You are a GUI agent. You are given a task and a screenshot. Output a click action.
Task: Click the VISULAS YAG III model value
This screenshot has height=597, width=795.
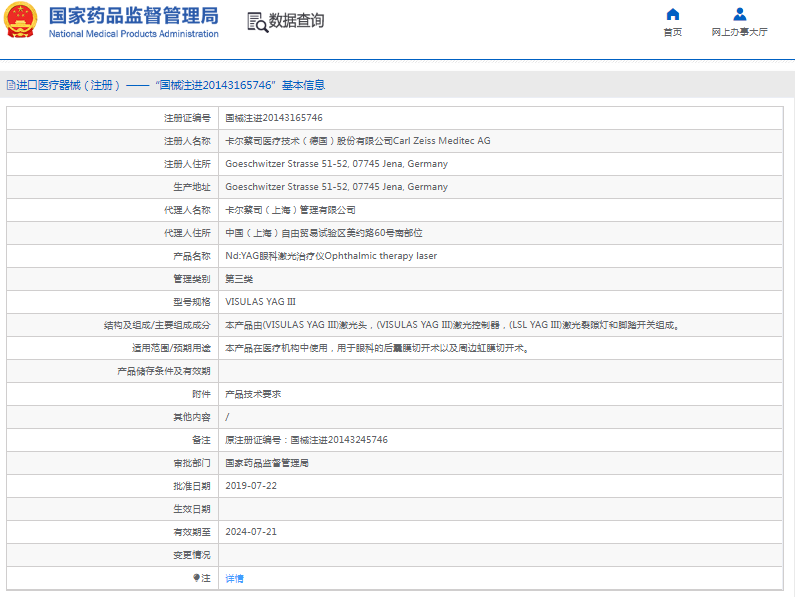coord(260,302)
